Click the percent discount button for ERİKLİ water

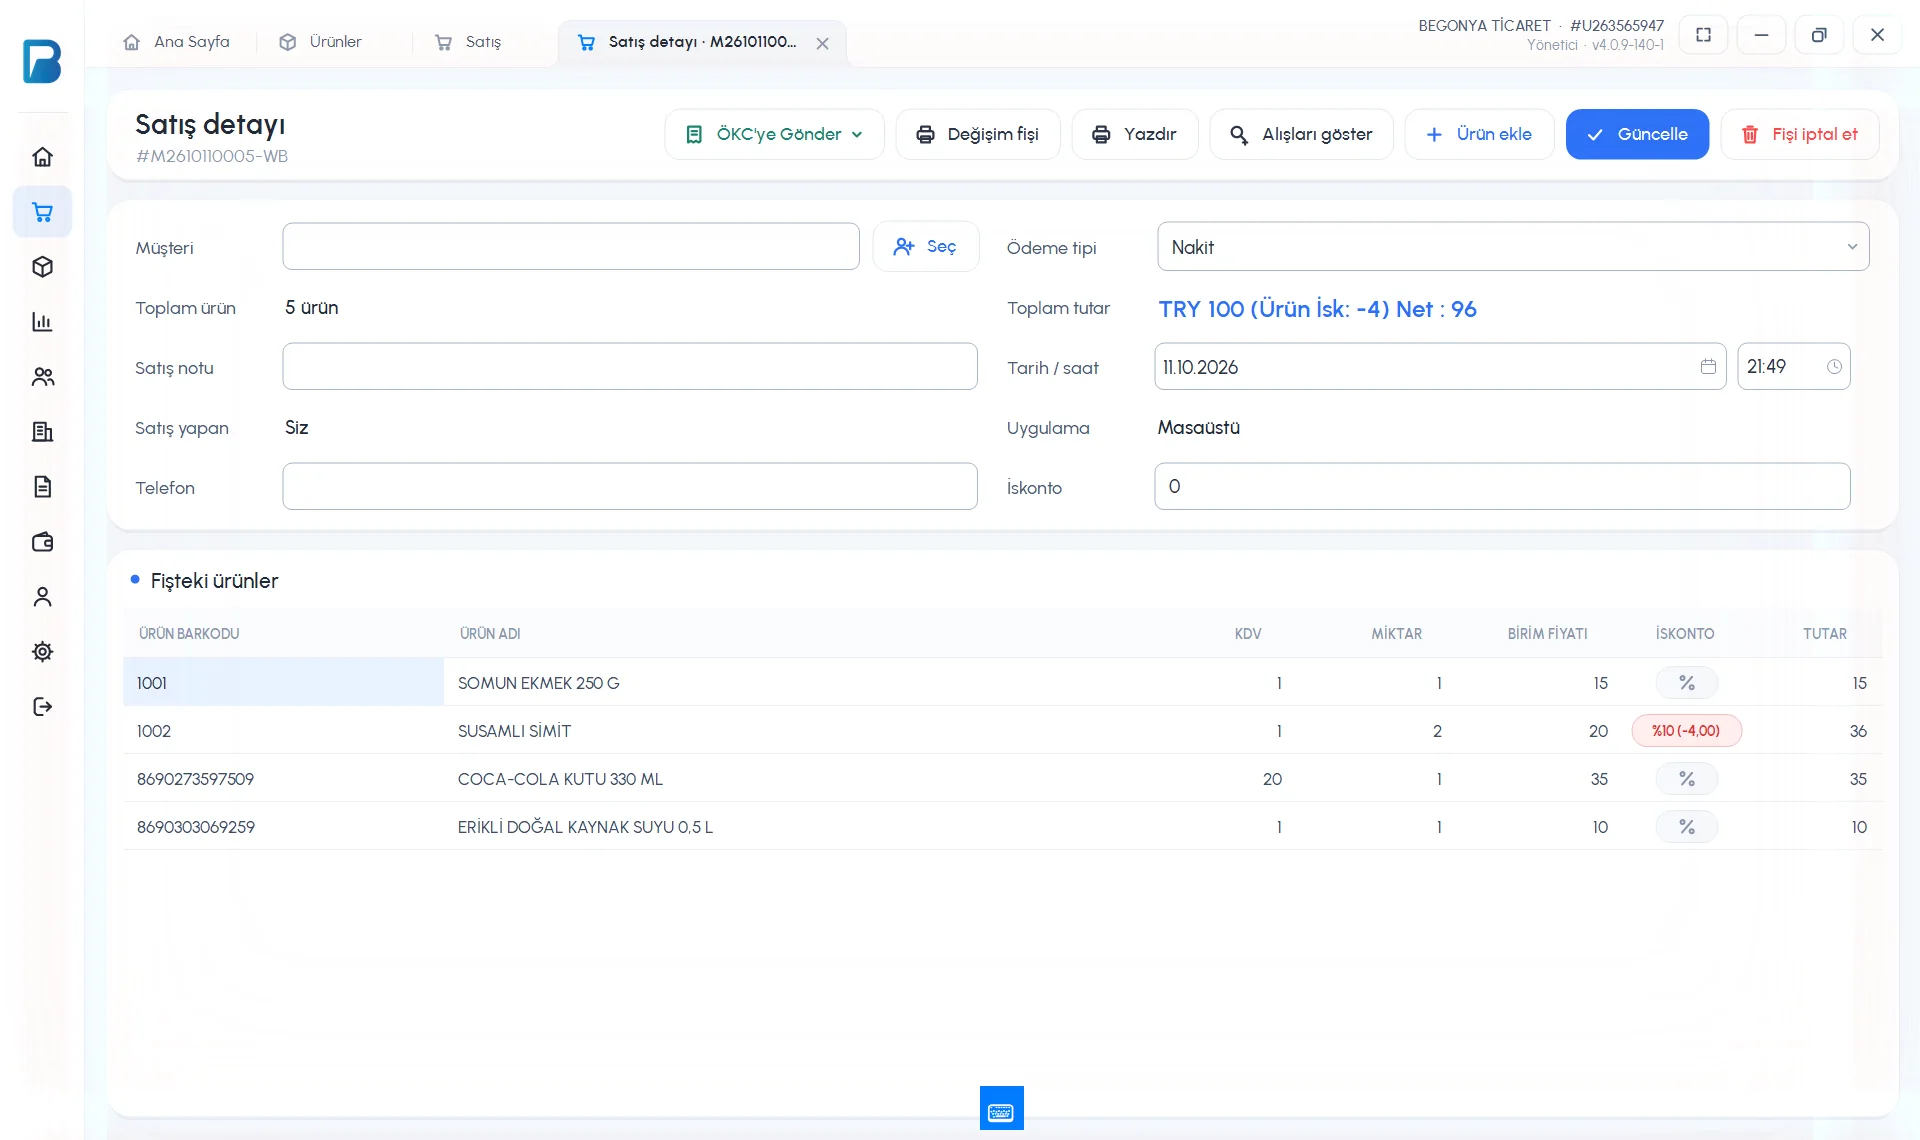tap(1687, 827)
